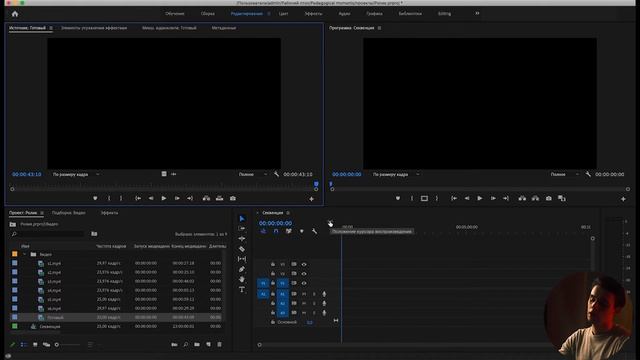Switch Project panel to list view
Screen dimensions: 640x360
pyautogui.click(x=24, y=344)
